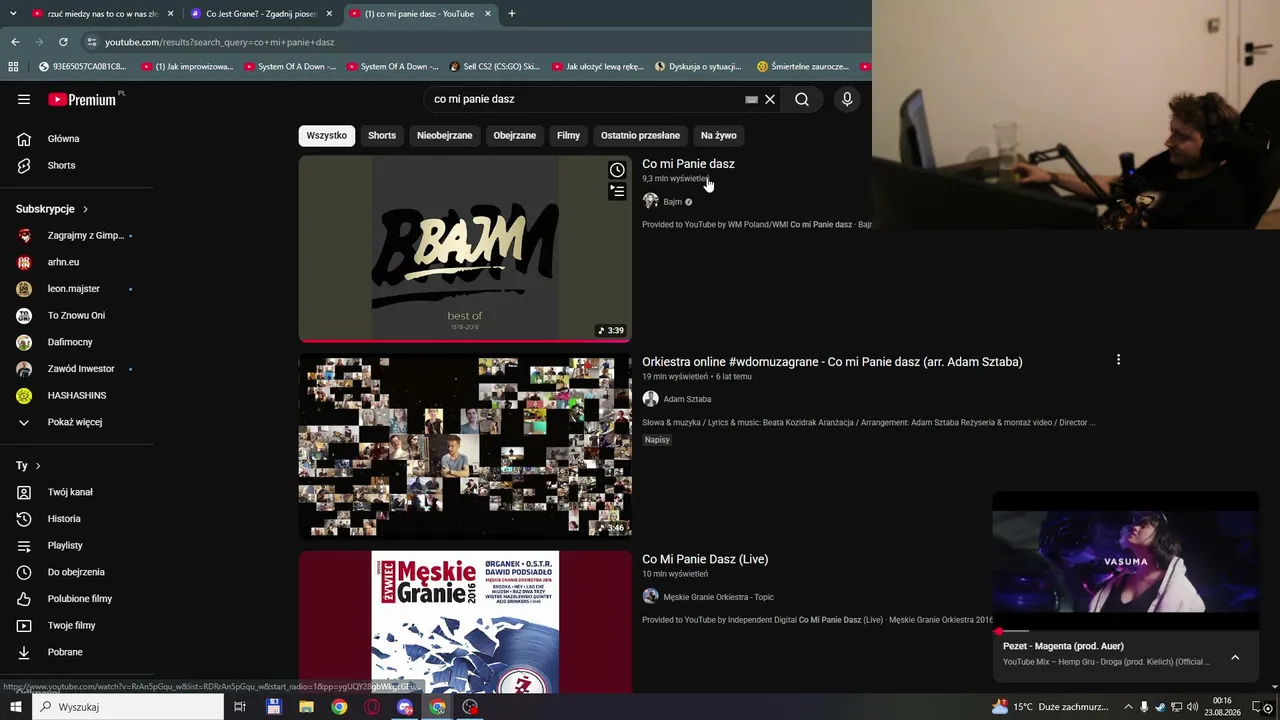Viewport: 1280px width, 720px height.
Task: Open the Pezet Magenta miniplayer video
Action: coord(1126,562)
